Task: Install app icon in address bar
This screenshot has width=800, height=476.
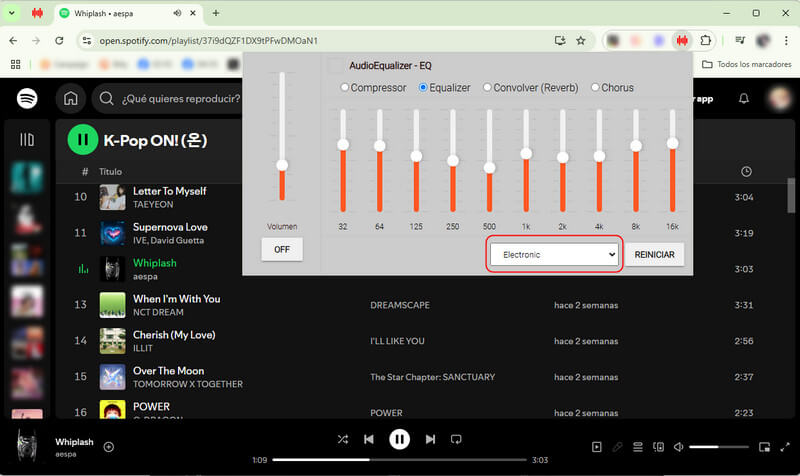Action: point(560,40)
